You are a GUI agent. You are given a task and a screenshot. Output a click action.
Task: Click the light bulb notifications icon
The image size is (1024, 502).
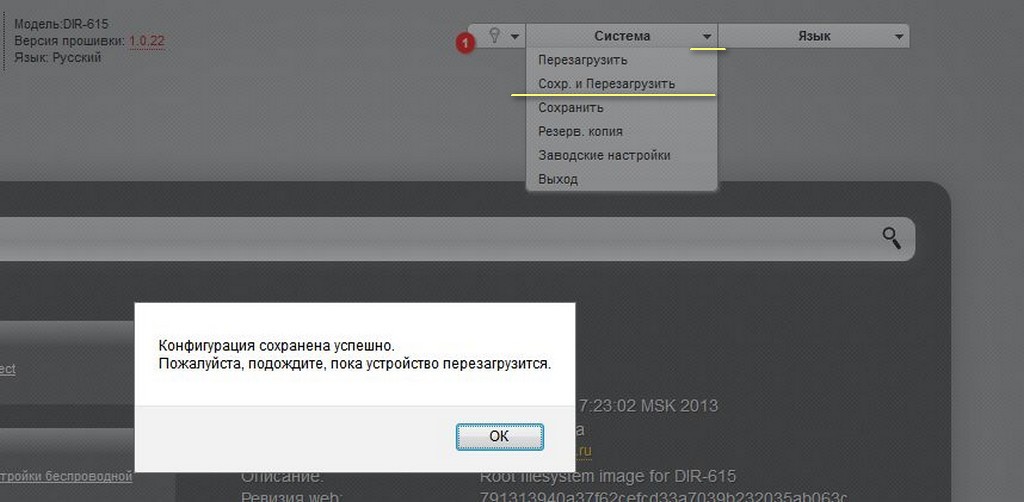pyautogui.click(x=494, y=36)
